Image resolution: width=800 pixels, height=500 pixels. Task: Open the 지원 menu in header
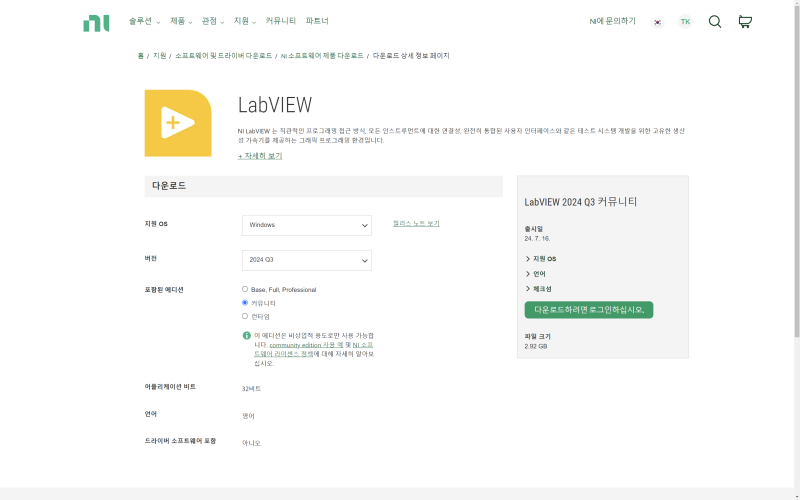pyautogui.click(x=245, y=21)
